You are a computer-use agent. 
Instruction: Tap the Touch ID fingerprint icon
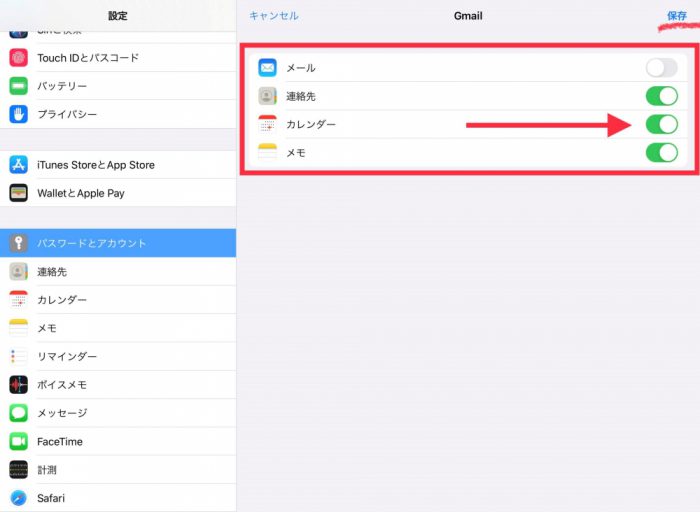click(18, 58)
